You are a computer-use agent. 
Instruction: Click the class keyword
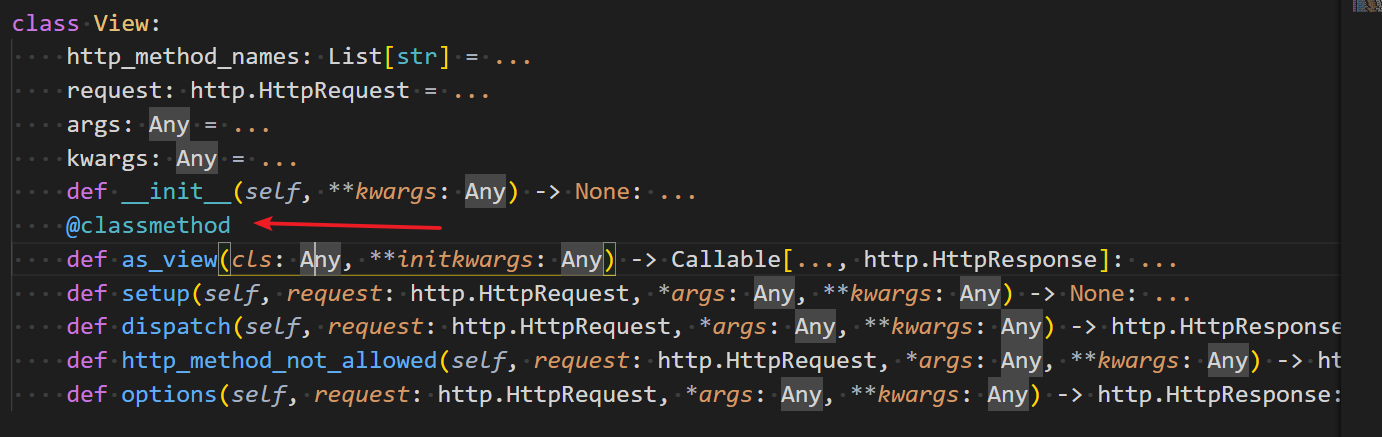pyautogui.click(x=45, y=22)
